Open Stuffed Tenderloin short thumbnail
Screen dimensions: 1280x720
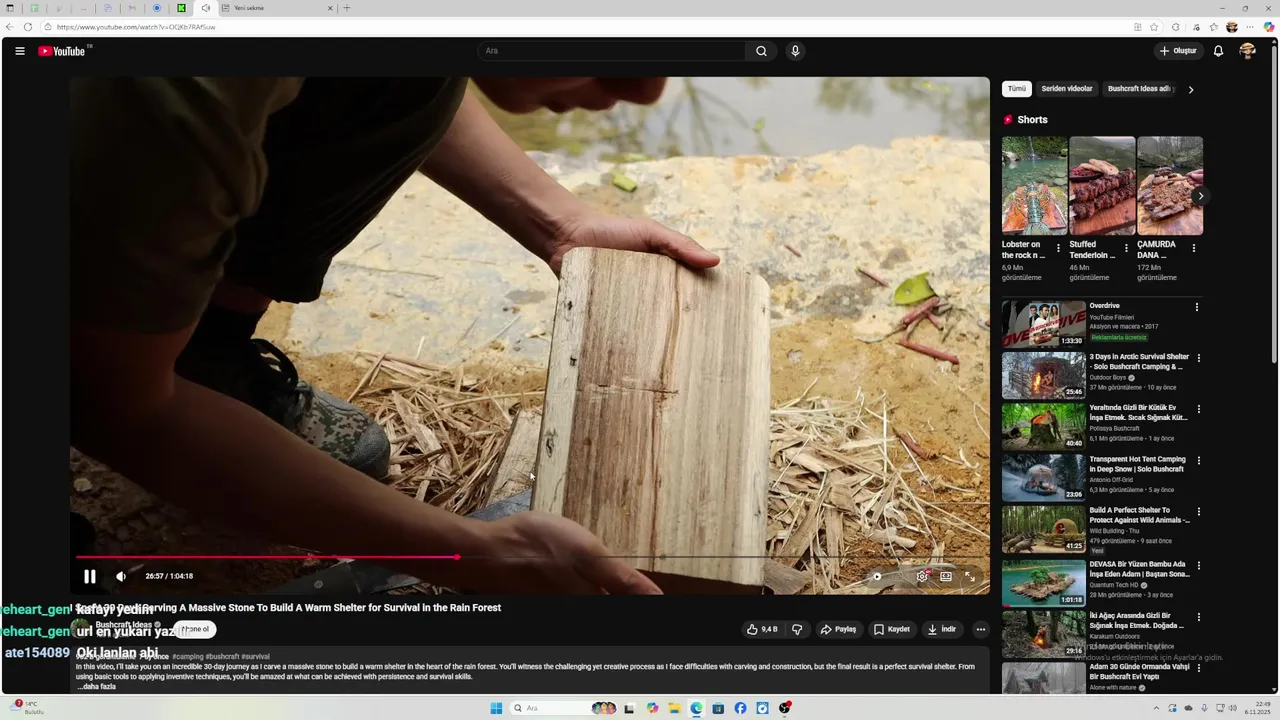click(1102, 186)
